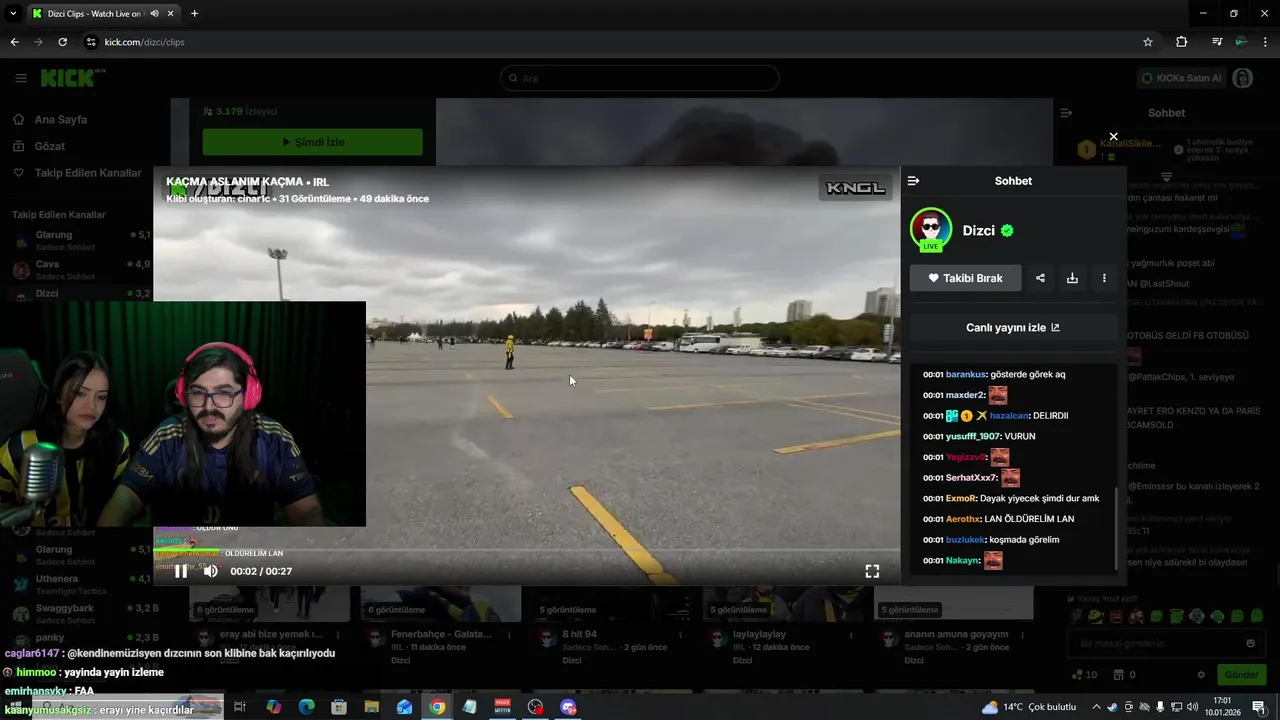Click chat username barankus

(x=966, y=374)
